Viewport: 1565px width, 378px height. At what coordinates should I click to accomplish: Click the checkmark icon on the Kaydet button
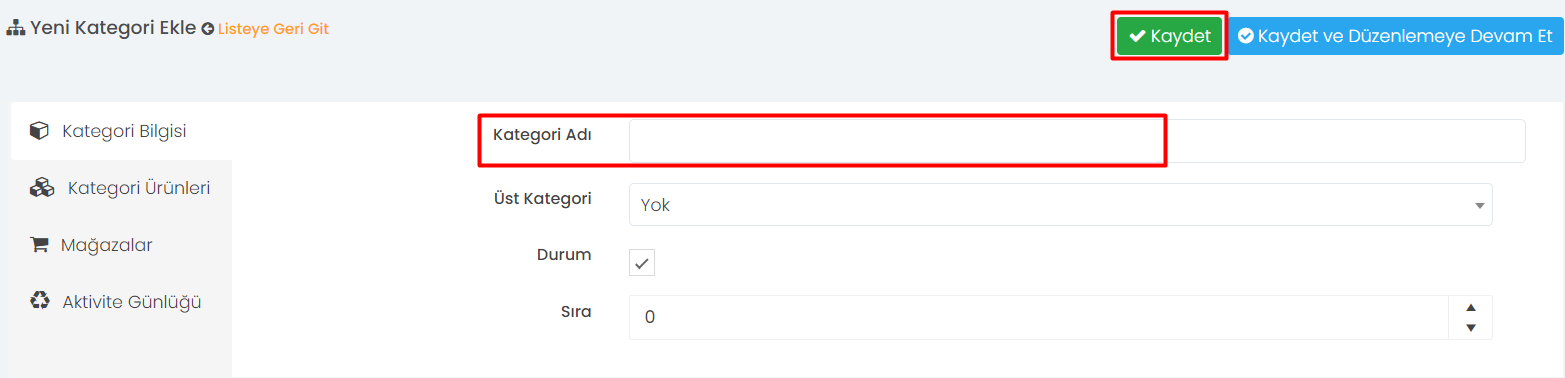point(1137,36)
